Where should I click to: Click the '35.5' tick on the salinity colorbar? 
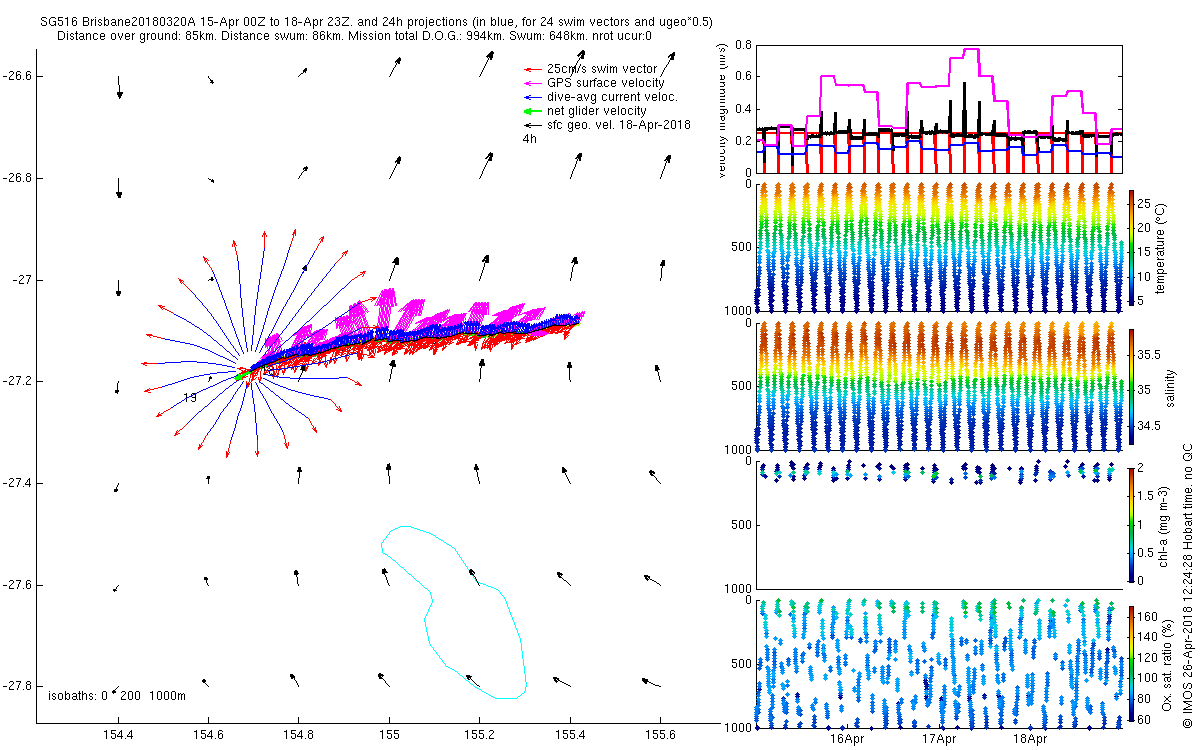(x=1148, y=354)
